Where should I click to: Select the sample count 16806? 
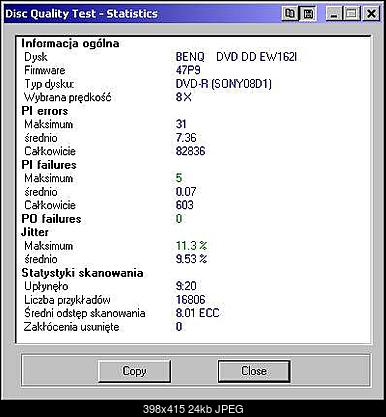click(x=190, y=300)
